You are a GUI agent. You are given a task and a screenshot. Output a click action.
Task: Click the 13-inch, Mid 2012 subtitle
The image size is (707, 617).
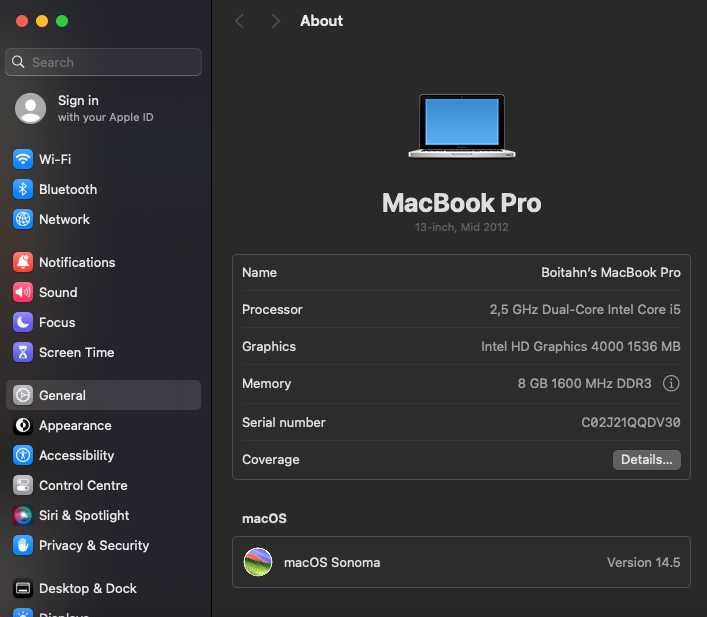(462, 227)
